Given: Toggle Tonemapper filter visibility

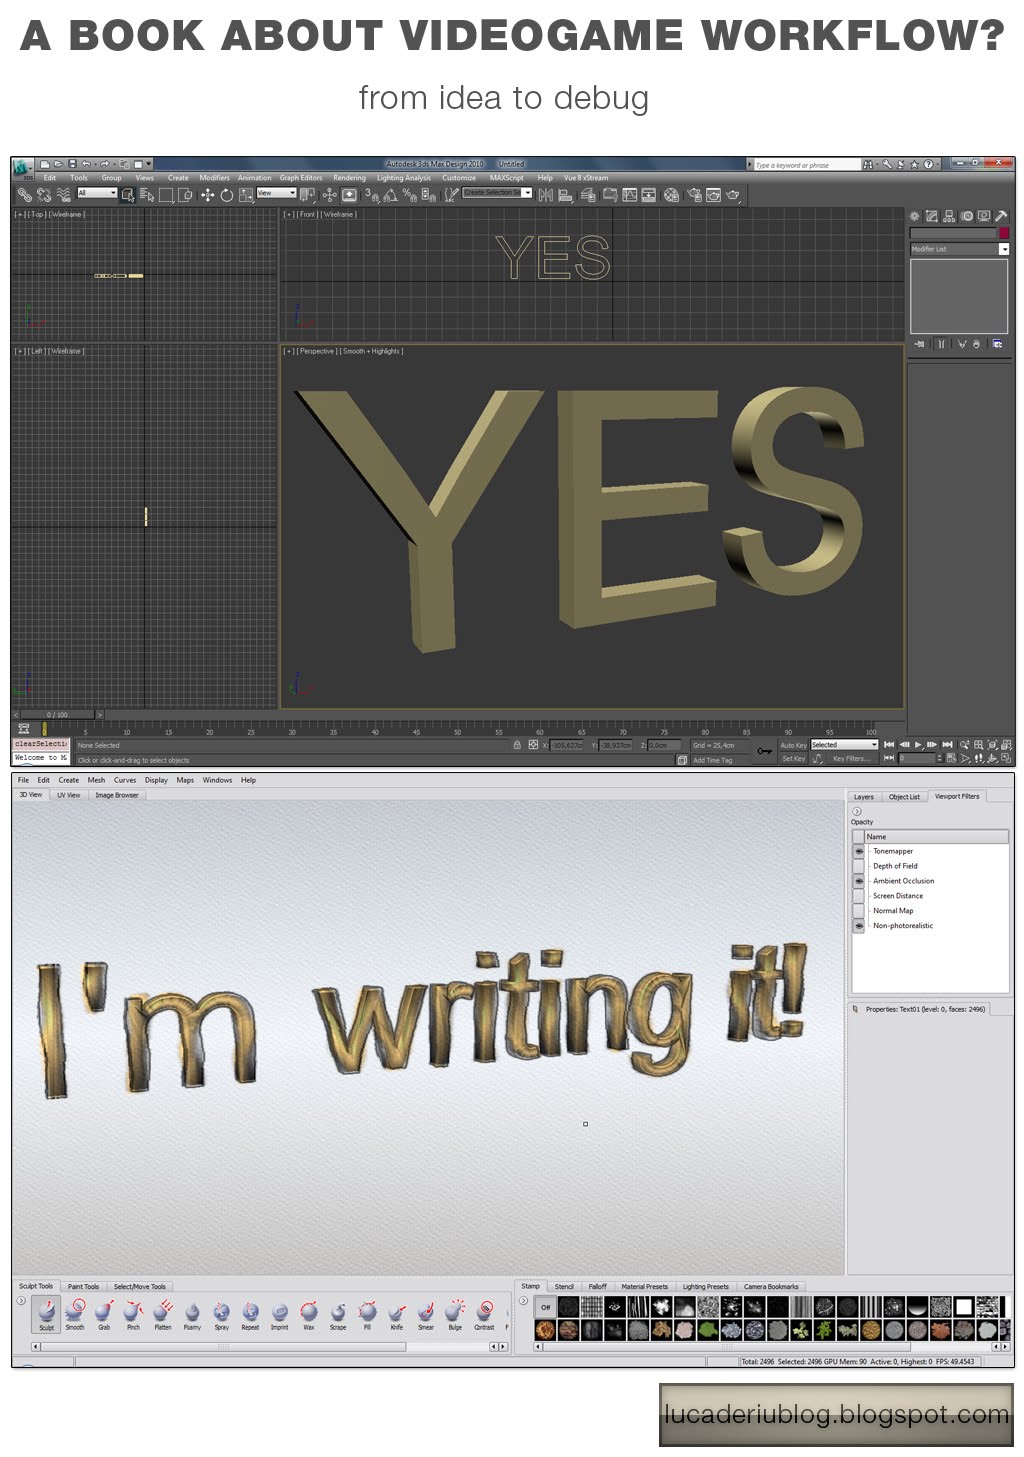Looking at the screenshot, I should [858, 851].
